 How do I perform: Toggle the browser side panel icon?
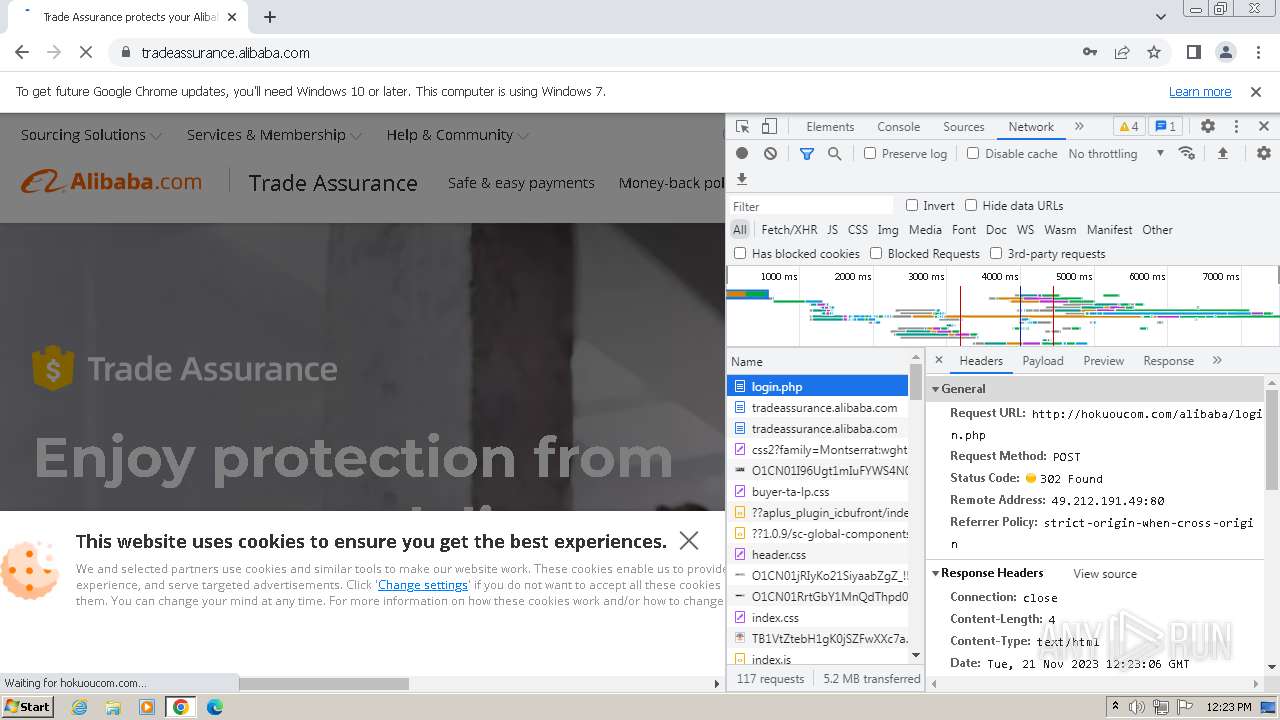point(1193,52)
